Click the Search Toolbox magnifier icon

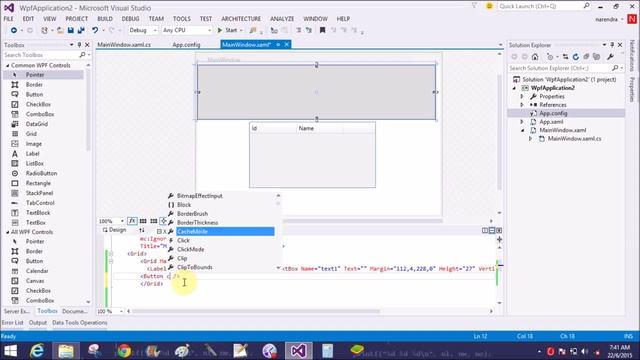[82, 55]
